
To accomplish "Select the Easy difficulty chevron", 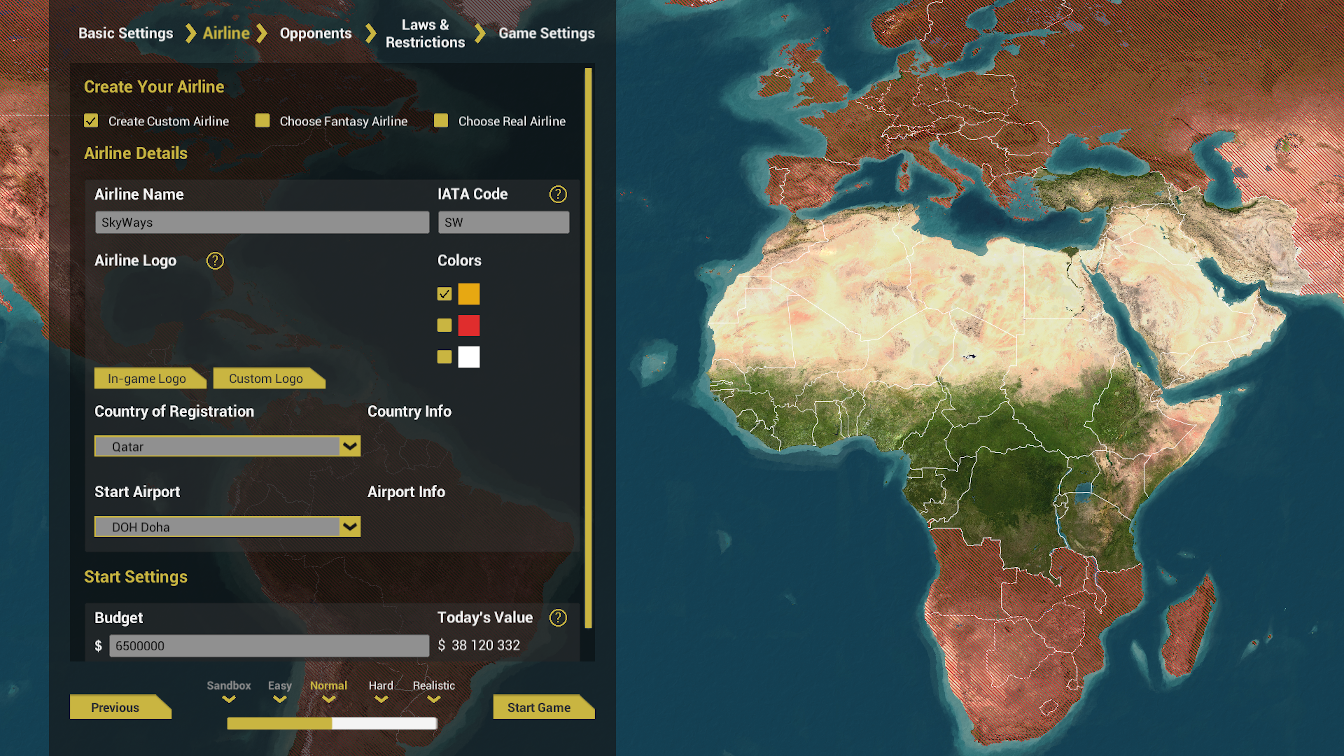I will pos(280,699).
